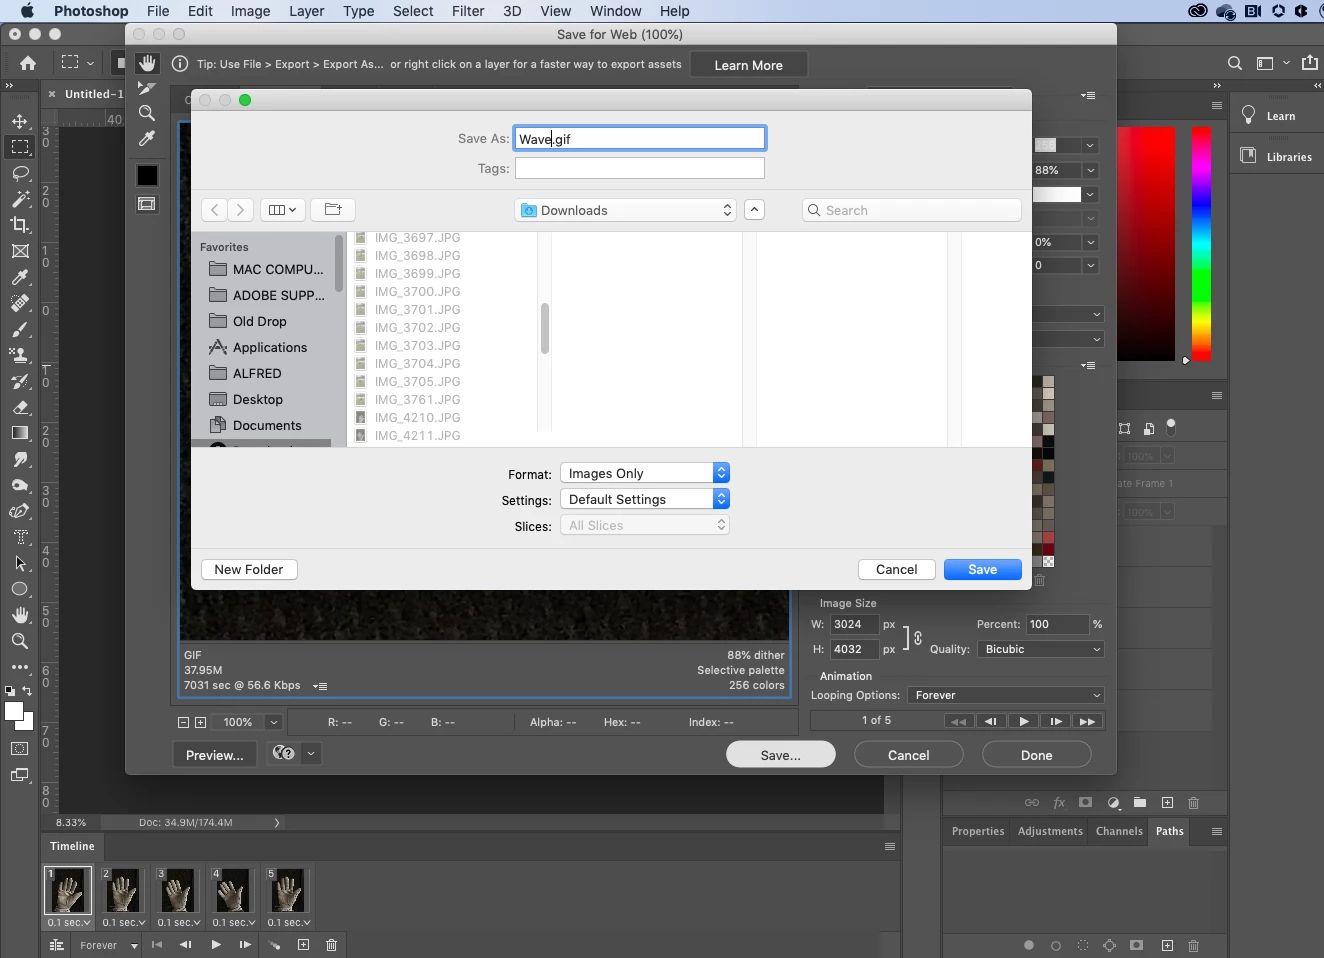This screenshot has width=1324, height=958.
Task: Open the Quality Bicubic dropdown
Action: click(x=1041, y=649)
